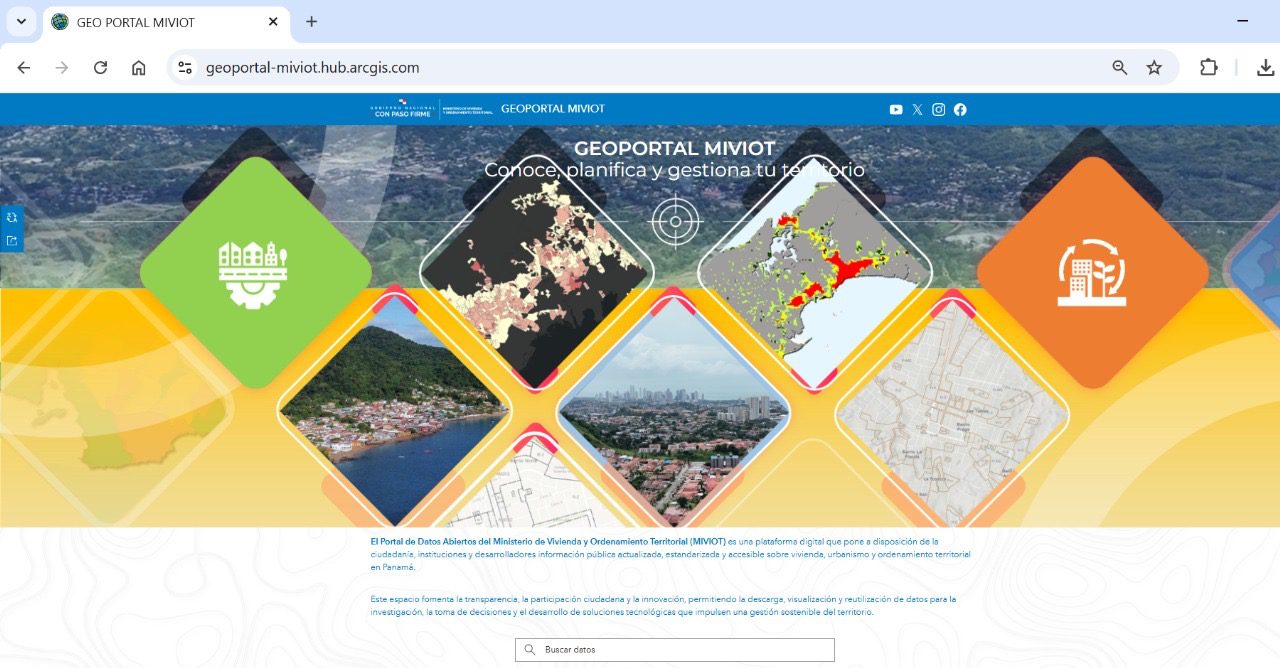The height and width of the screenshot is (668, 1280).
Task: View site information in address bar
Action: click(x=185, y=68)
